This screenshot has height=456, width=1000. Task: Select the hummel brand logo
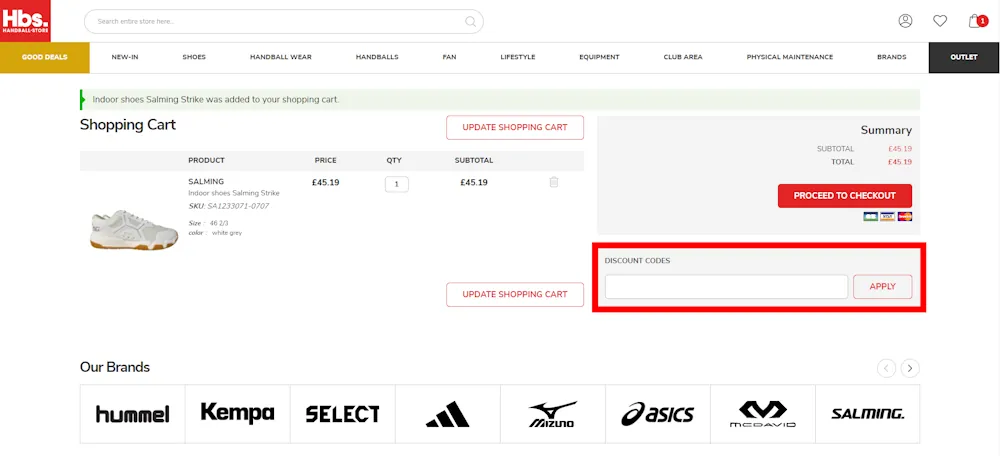(133, 414)
